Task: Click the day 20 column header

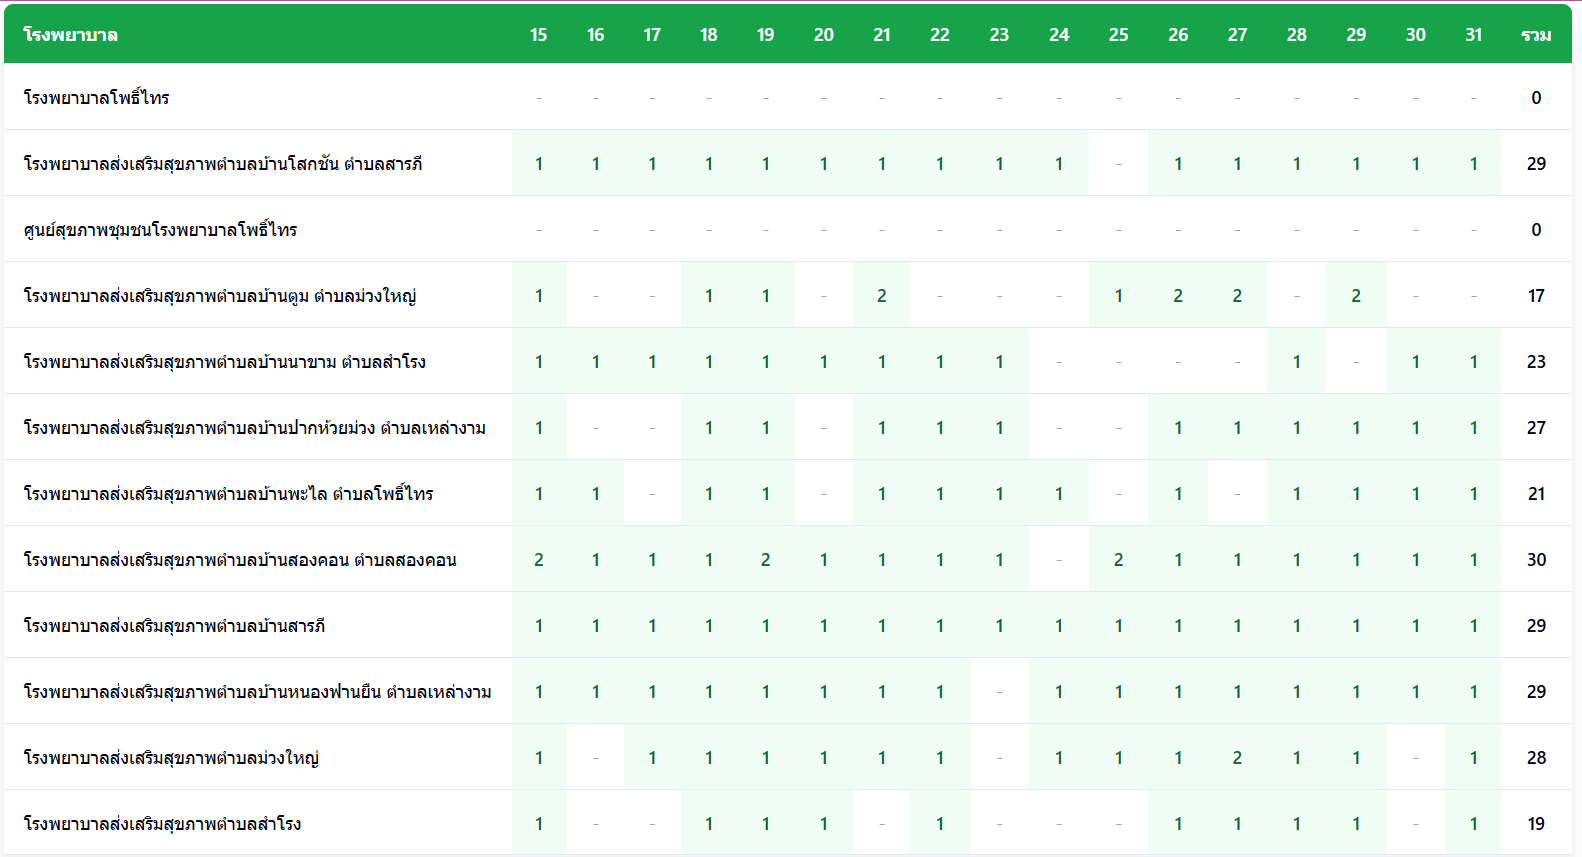Action: [x=823, y=35]
